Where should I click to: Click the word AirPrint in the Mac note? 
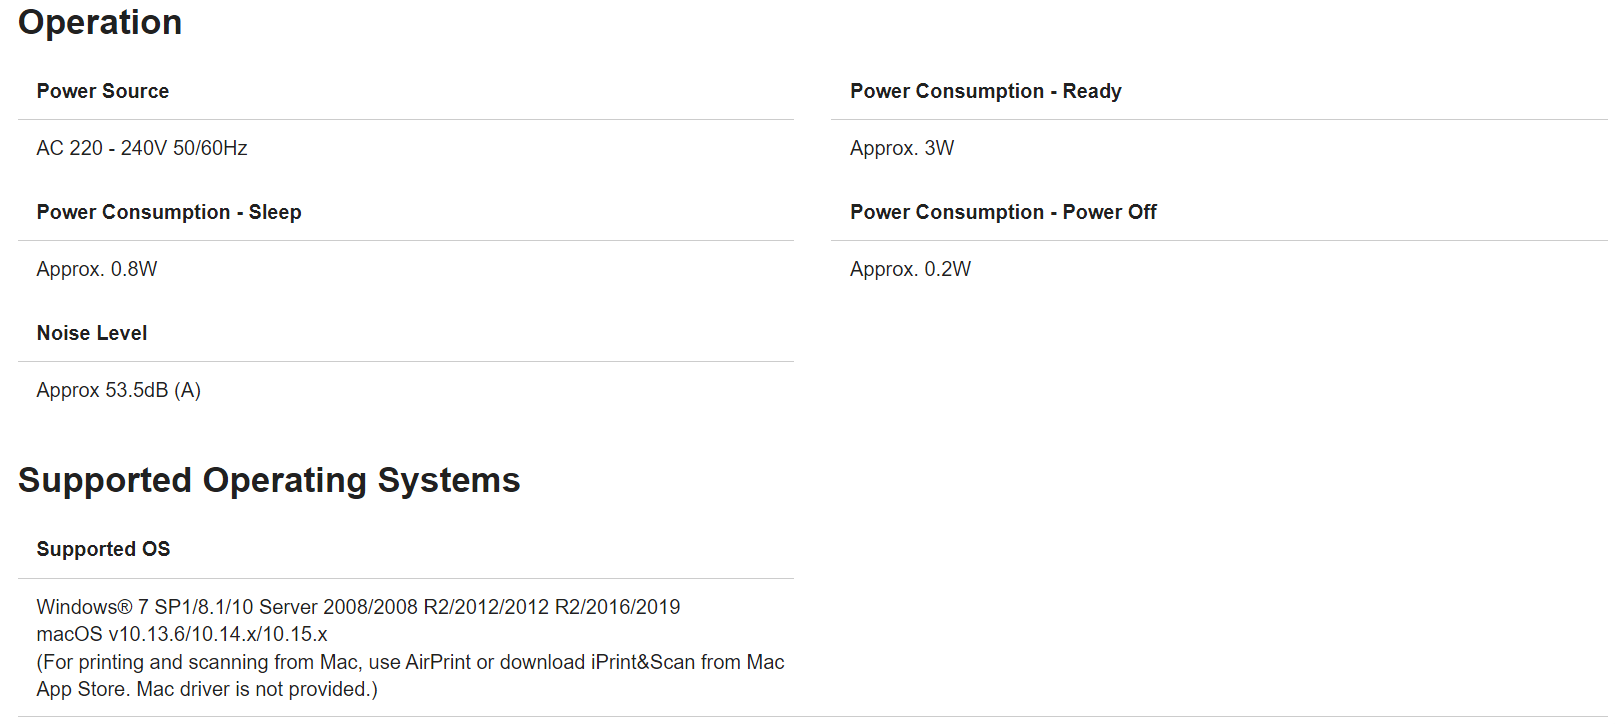(438, 662)
